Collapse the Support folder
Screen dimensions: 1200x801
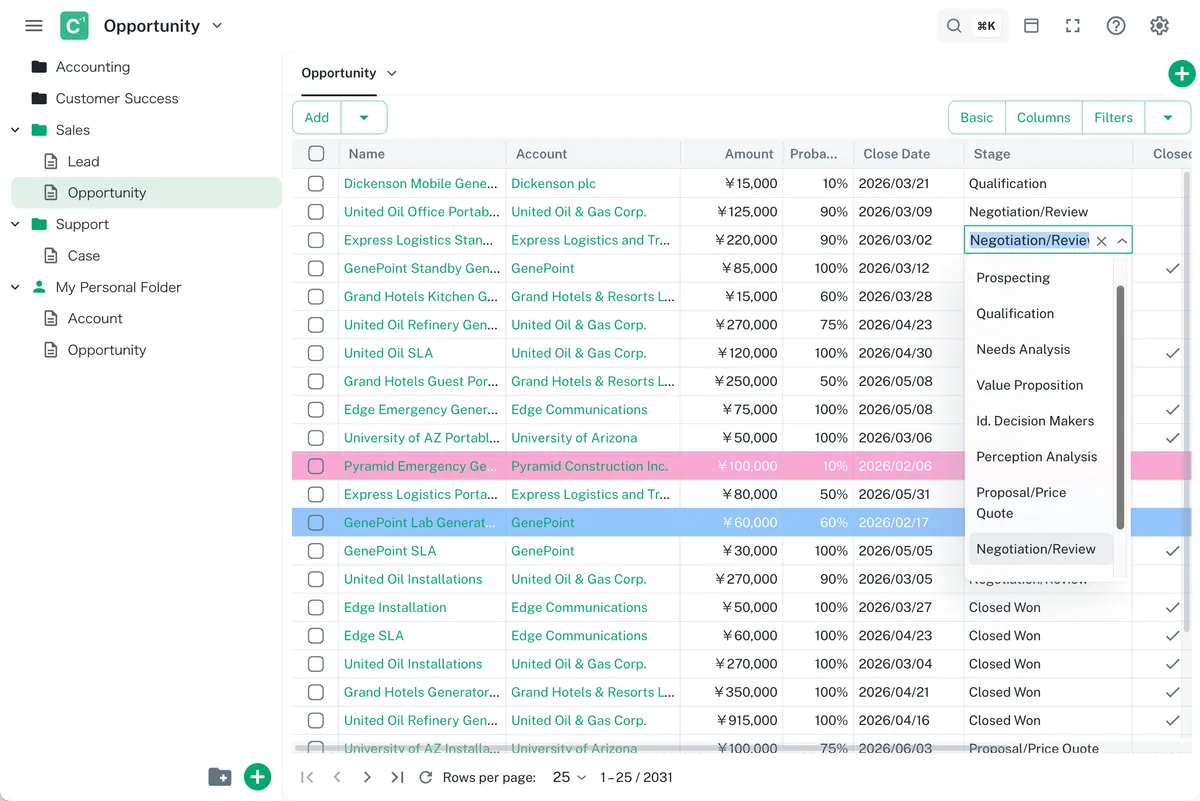[15, 224]
